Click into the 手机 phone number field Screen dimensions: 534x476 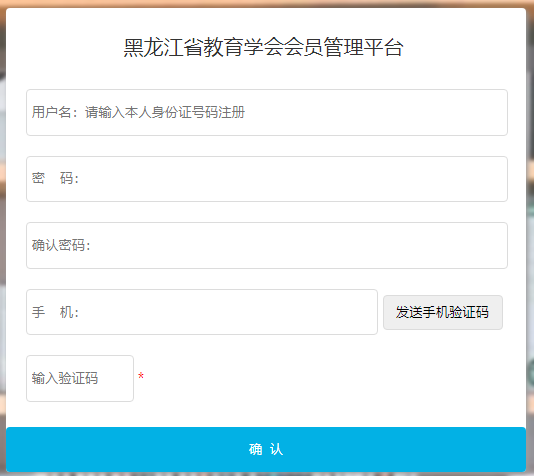pos(202,312)
